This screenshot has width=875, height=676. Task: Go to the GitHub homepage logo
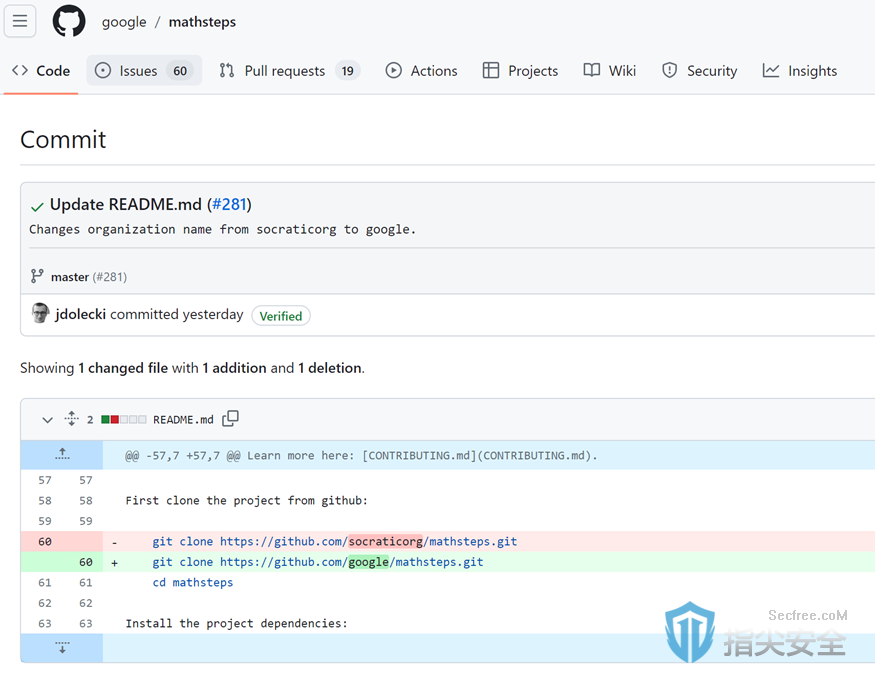pyautogui.click(x=69, y=21)
